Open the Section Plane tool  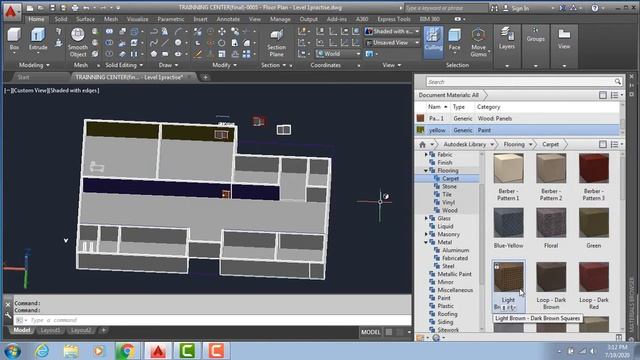pos(276,43)
